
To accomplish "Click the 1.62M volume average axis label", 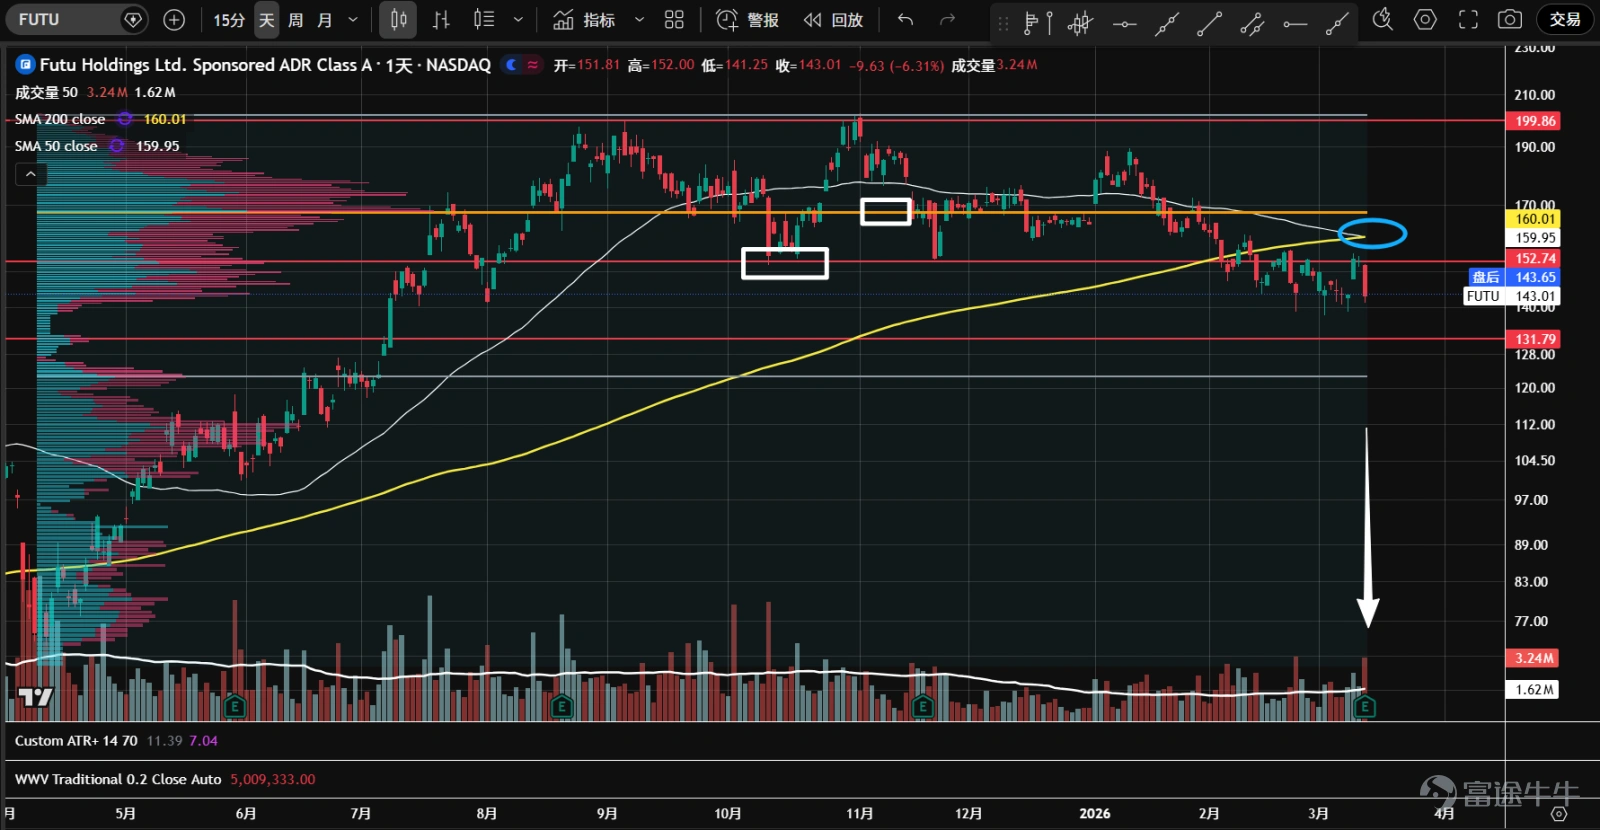I will tap(1533, 689).
